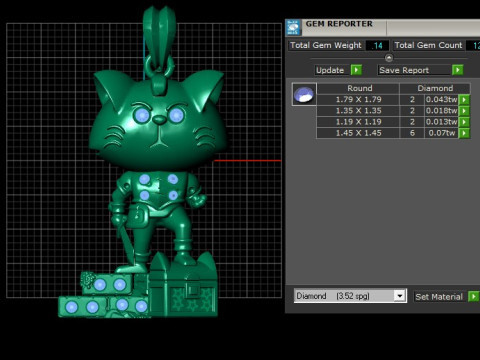
Task: Click the Diamond column header
Action: (x=435, y=88)
